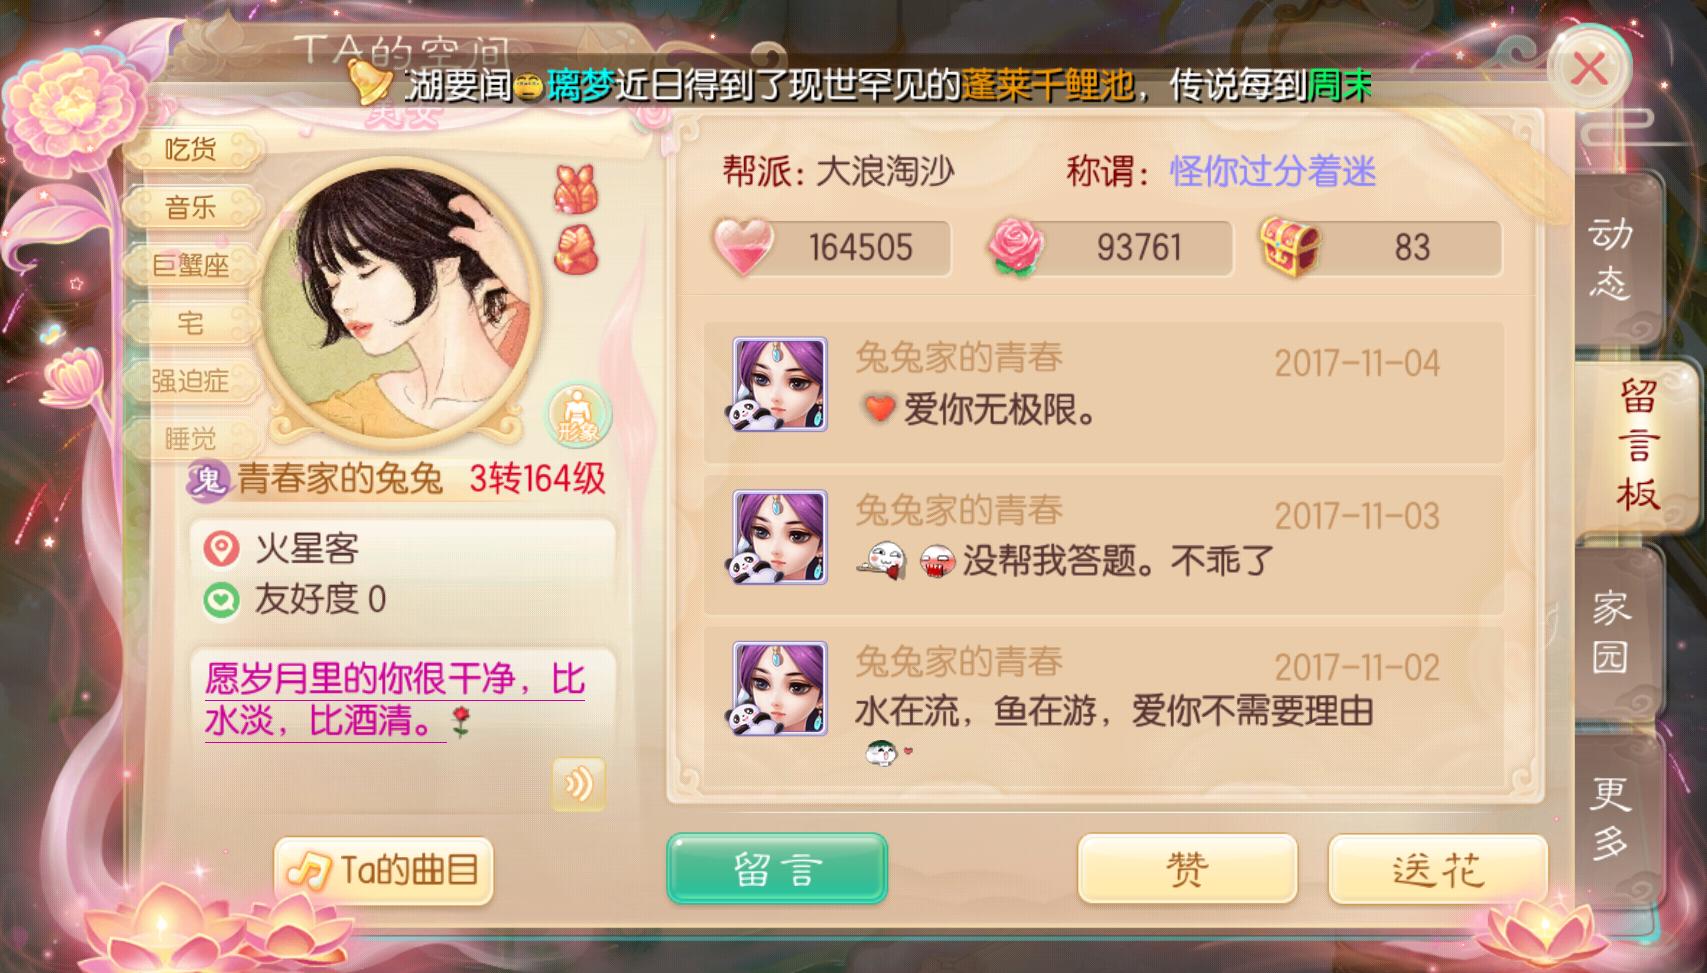Tap the voice playback speaker icon

[578, 783]
